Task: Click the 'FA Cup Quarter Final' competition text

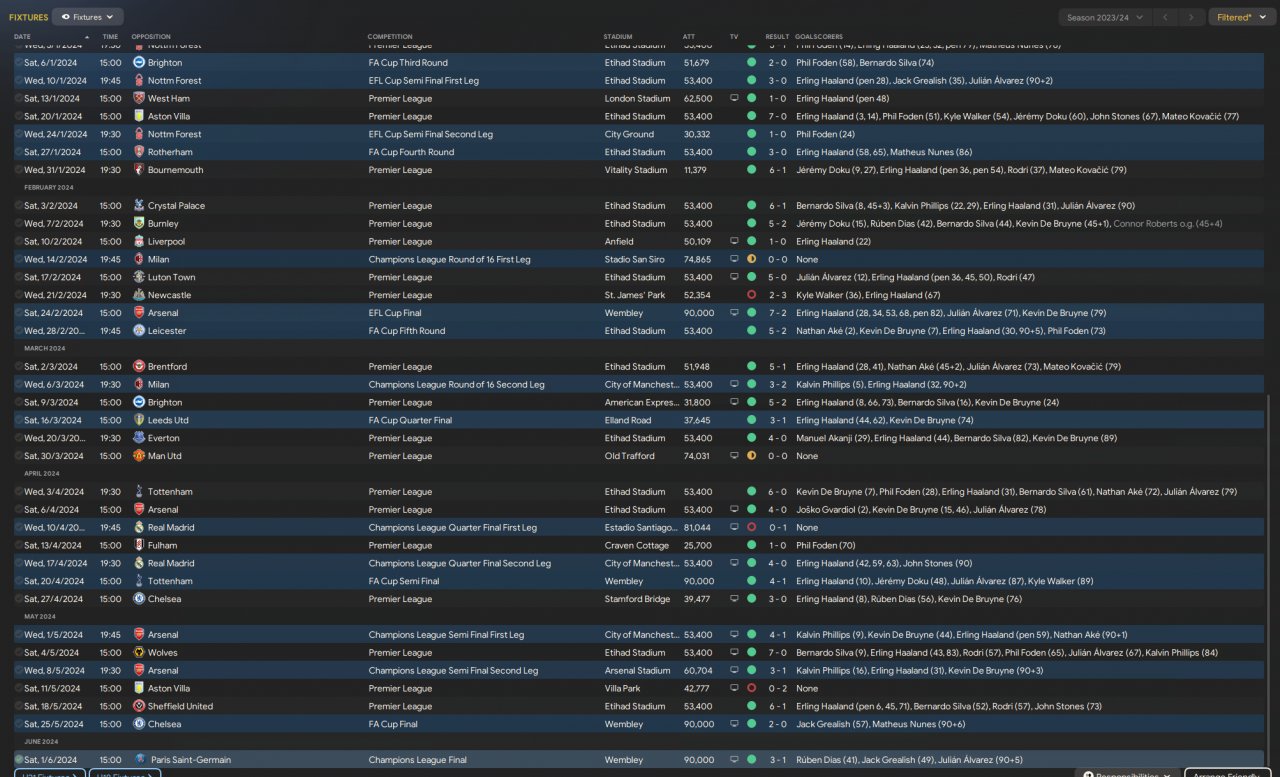Action: tap(410, 420)
